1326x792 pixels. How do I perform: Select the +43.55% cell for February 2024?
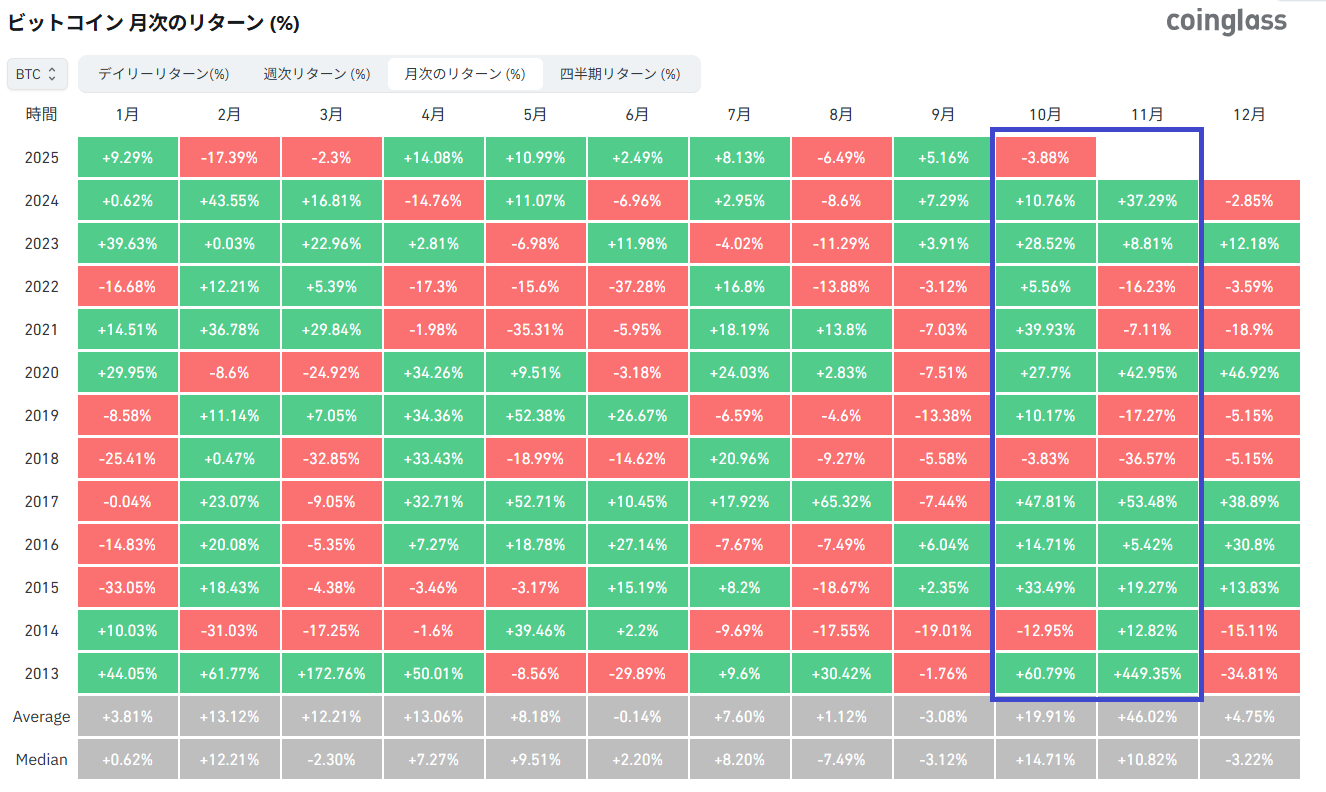tap(229, 200)
